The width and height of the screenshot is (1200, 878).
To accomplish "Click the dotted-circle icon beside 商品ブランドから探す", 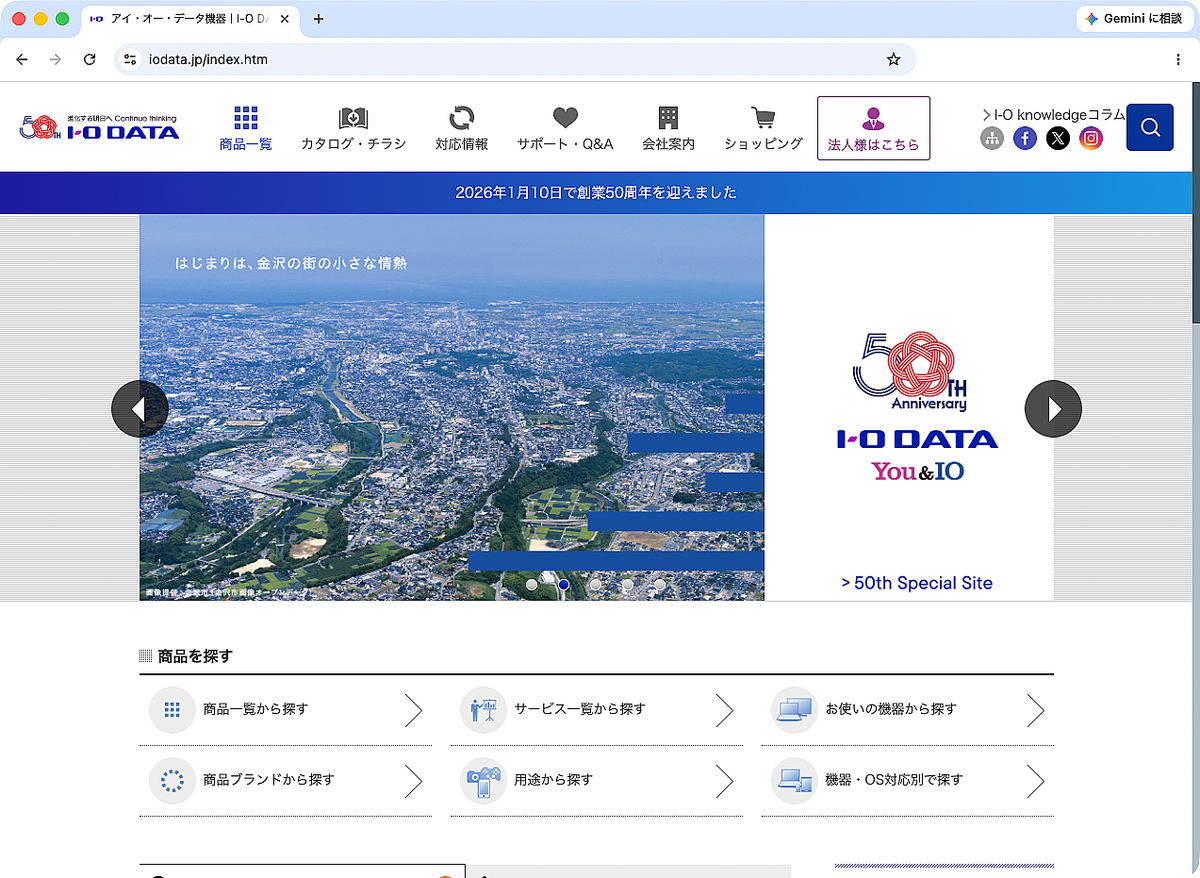I will 172,781.
